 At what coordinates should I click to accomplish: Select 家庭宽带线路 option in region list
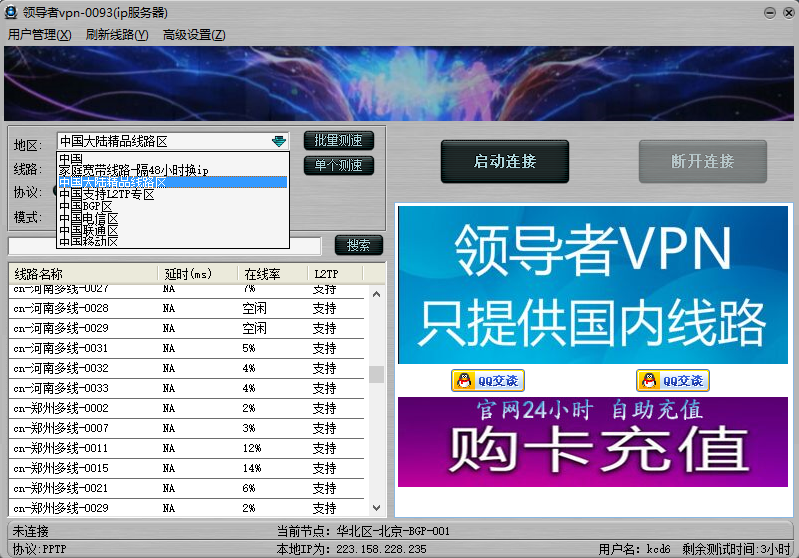[x=132, y=171]
